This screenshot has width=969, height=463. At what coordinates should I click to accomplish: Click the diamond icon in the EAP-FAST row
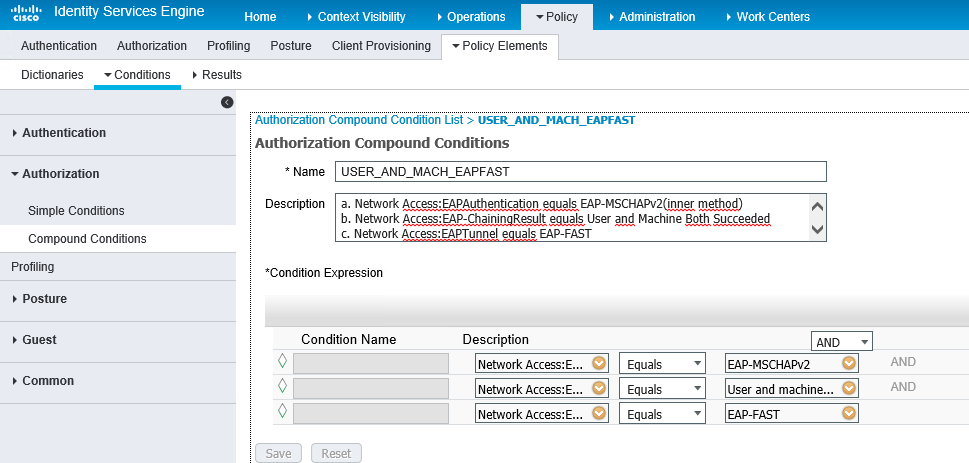282,411
